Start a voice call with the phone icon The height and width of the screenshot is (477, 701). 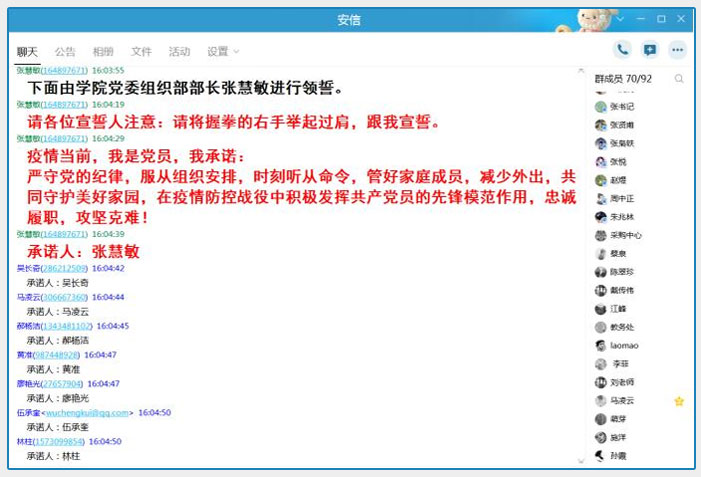tap(622, 50)
